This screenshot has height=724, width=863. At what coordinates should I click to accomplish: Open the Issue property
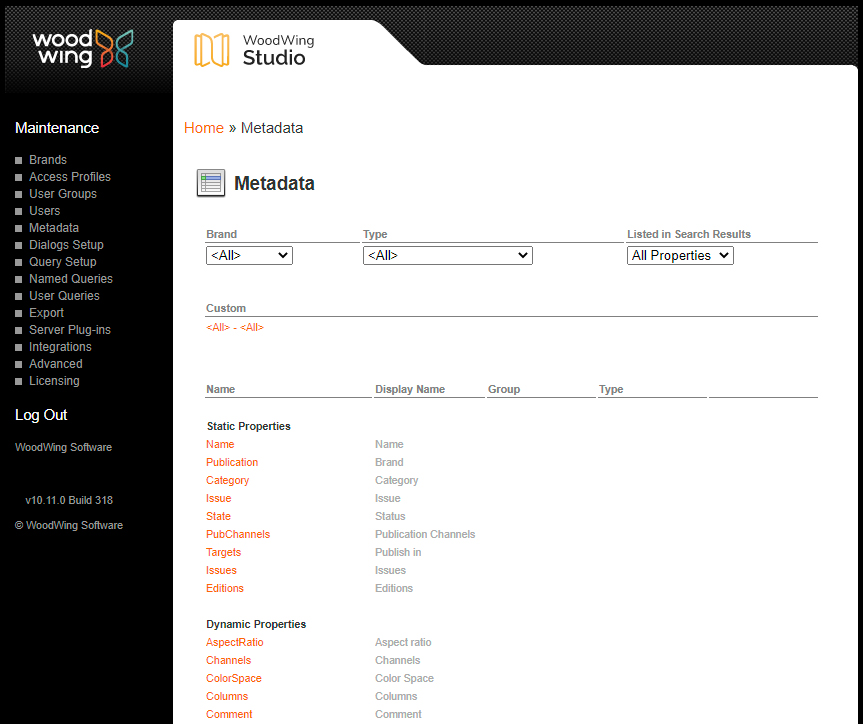[x=219, y=498]
